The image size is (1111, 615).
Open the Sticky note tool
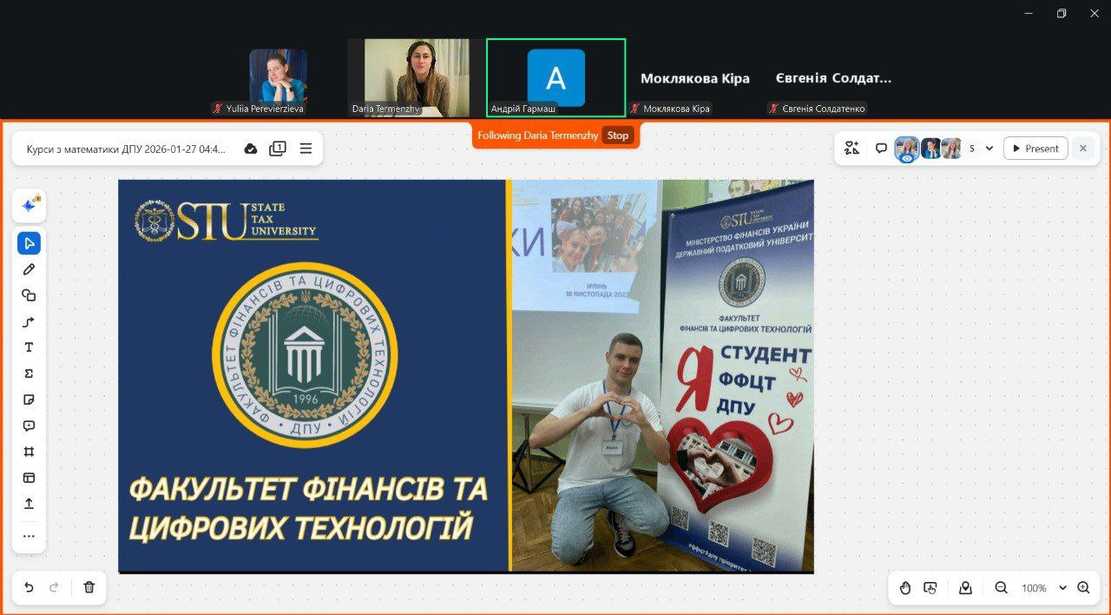[28, 399]
